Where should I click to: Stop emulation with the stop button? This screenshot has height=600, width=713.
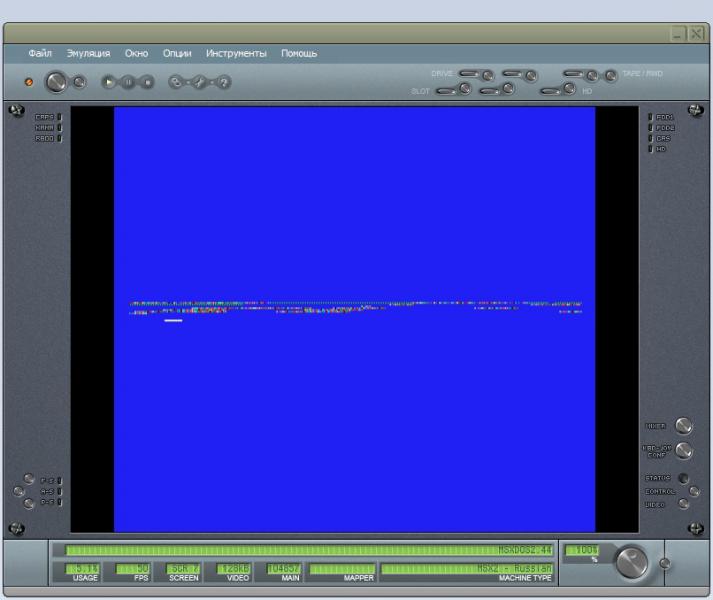click(x=147, y=83)
